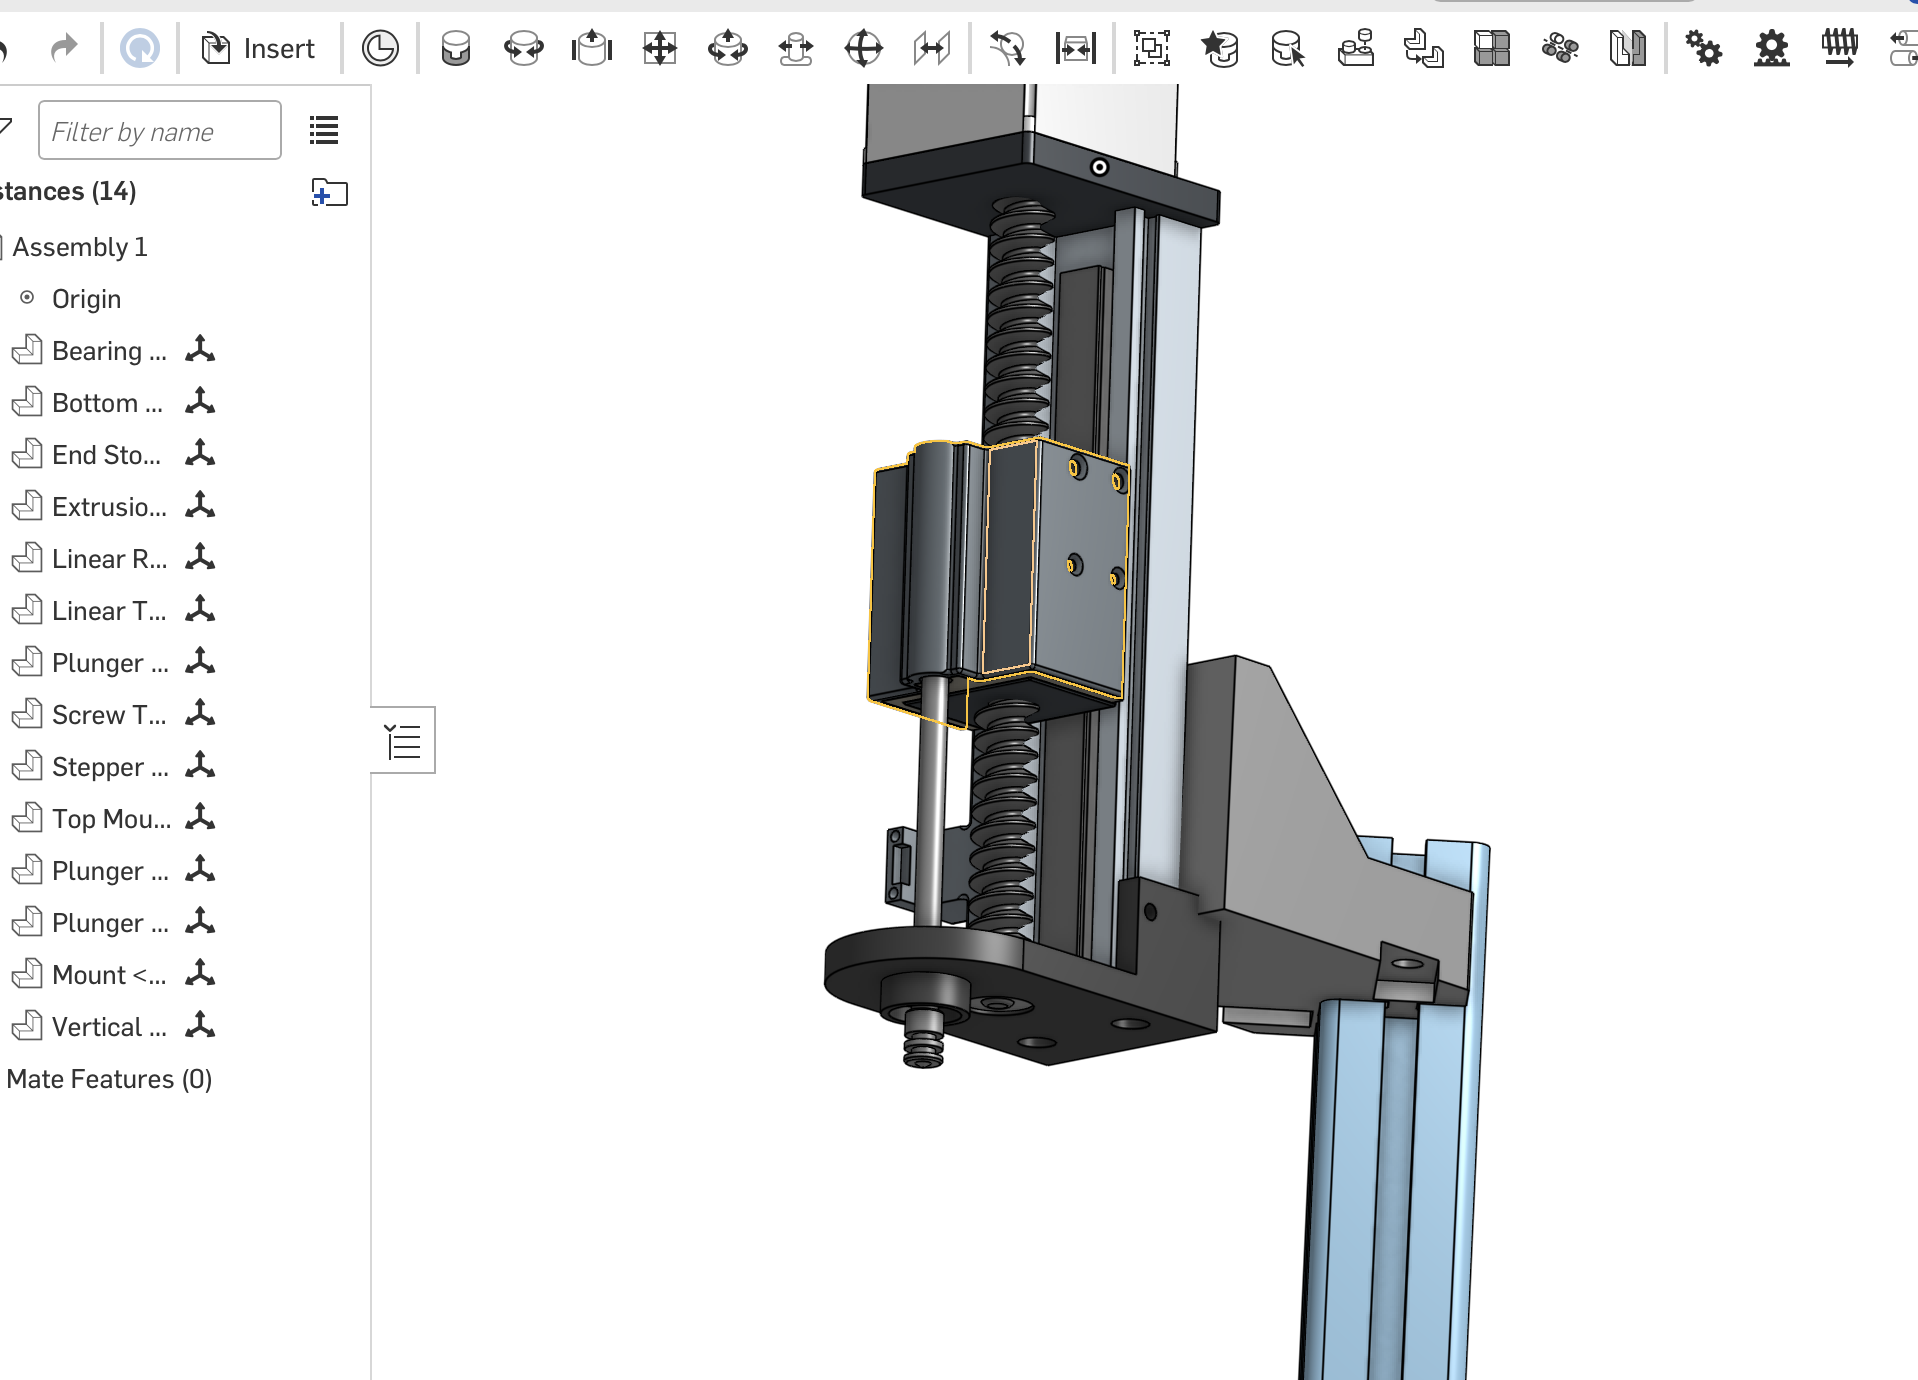The height and width of the screenshot is (1380, 1918).
Task: Select Origin in the instance list
Action: point(86,299)
